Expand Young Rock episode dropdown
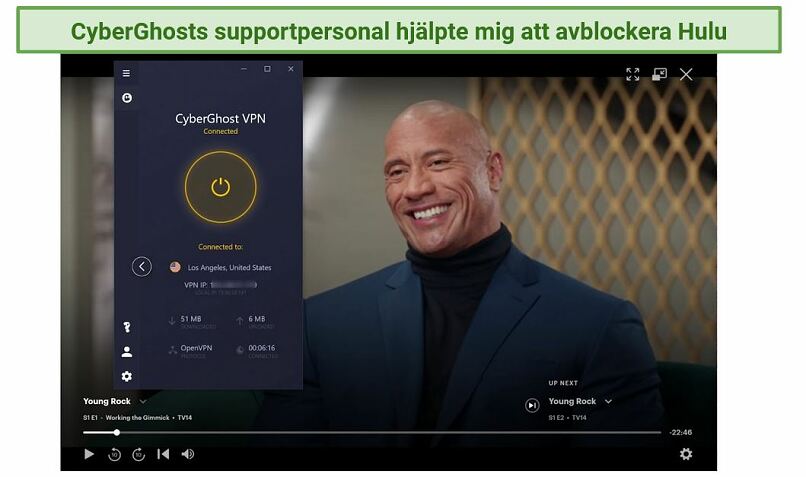Screen dimensions: 806x477 pos(143,401)
